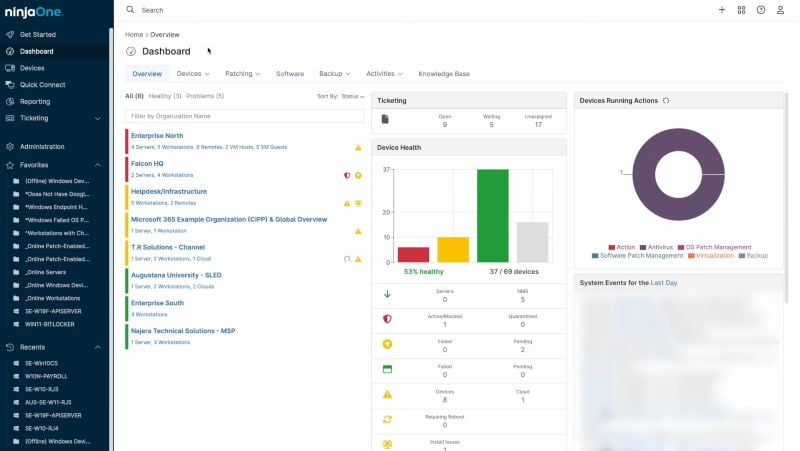Click the red bar in Device Health chart
The image size is (800, 451).
pos(413,255)
